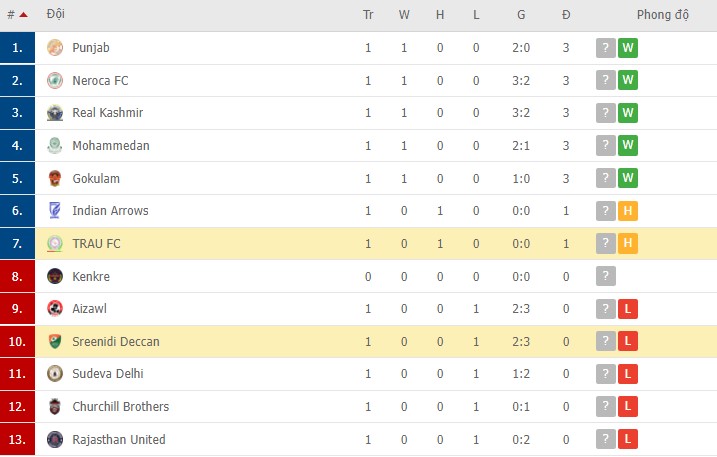Screen dimensions: 717x457
Task: Click Indian Arrows' orange H form badge
Action: click(x=628, y=211)
